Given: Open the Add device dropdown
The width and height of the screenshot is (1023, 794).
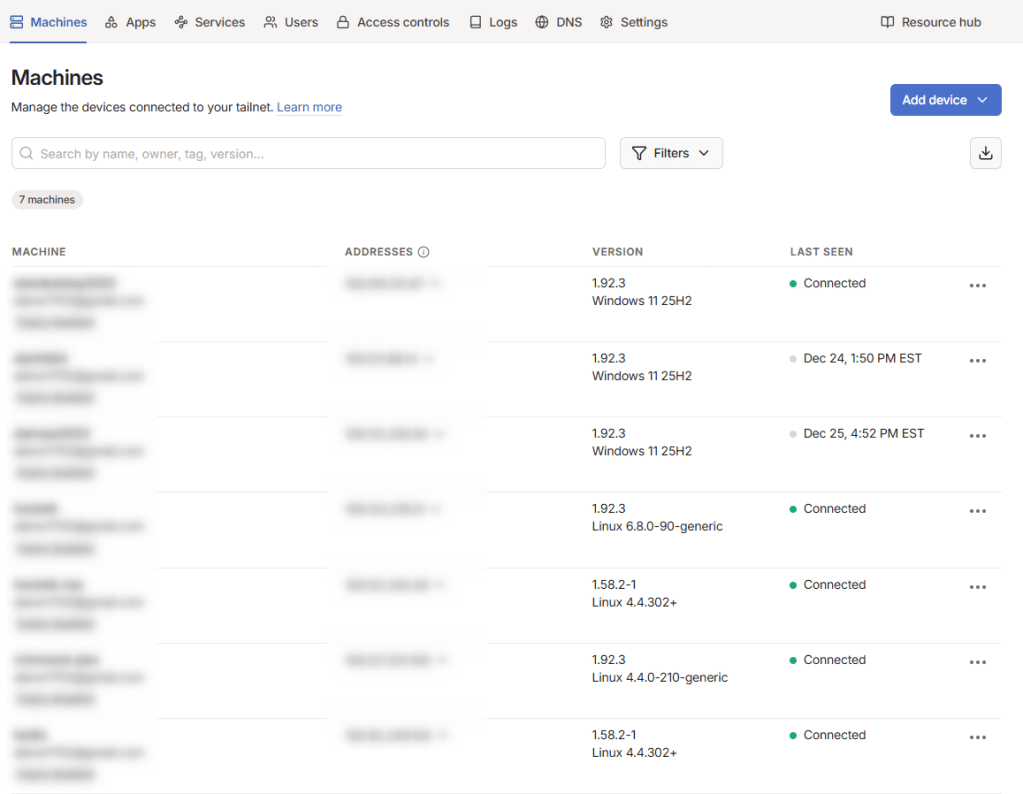Looking at the screenshot, I should (945, 100).
